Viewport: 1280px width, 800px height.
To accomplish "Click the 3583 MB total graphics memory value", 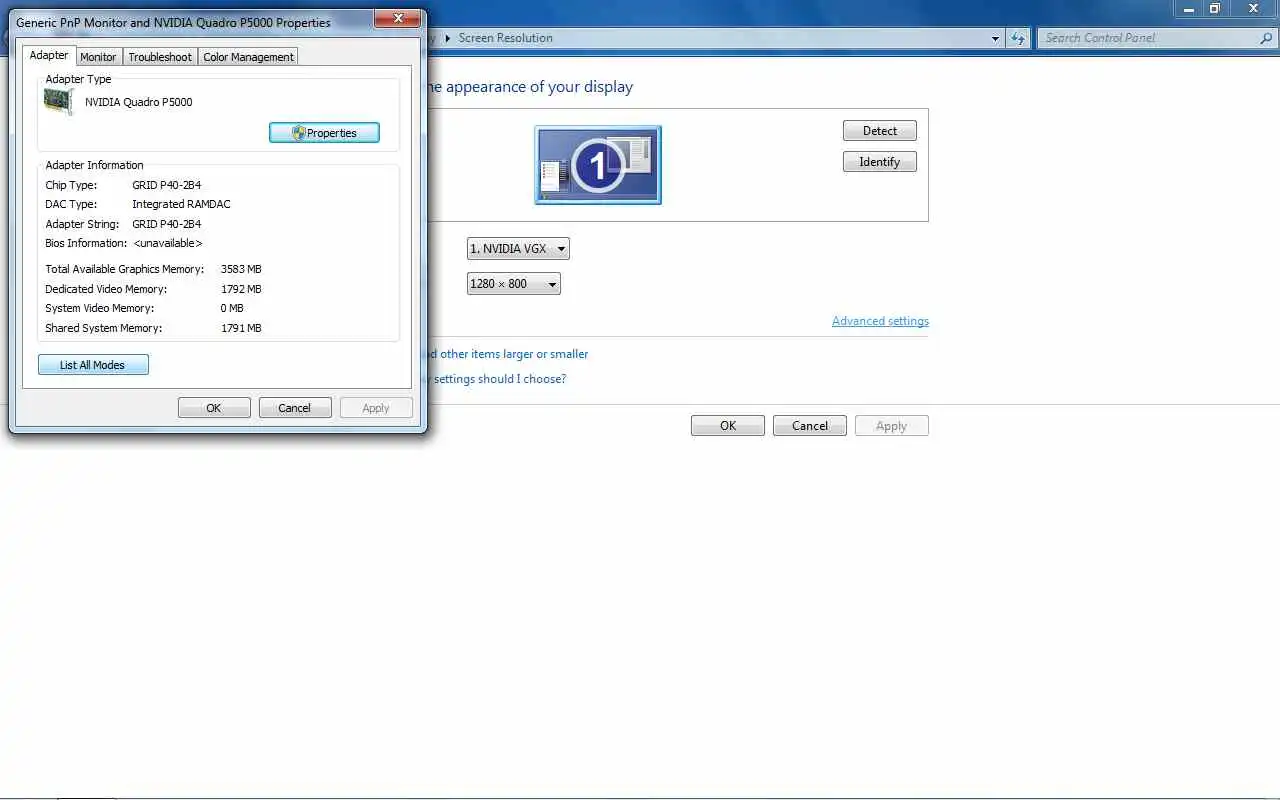I will pyautogui.click(x=241, y=269).
